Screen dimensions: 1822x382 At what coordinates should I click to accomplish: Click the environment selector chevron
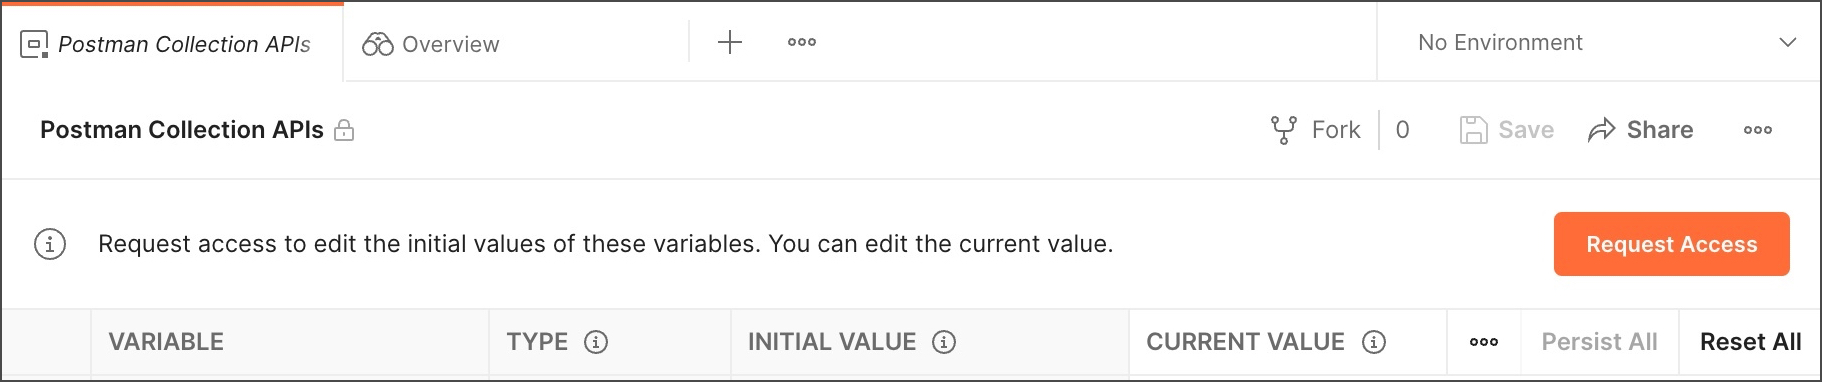click(1788, 42)
